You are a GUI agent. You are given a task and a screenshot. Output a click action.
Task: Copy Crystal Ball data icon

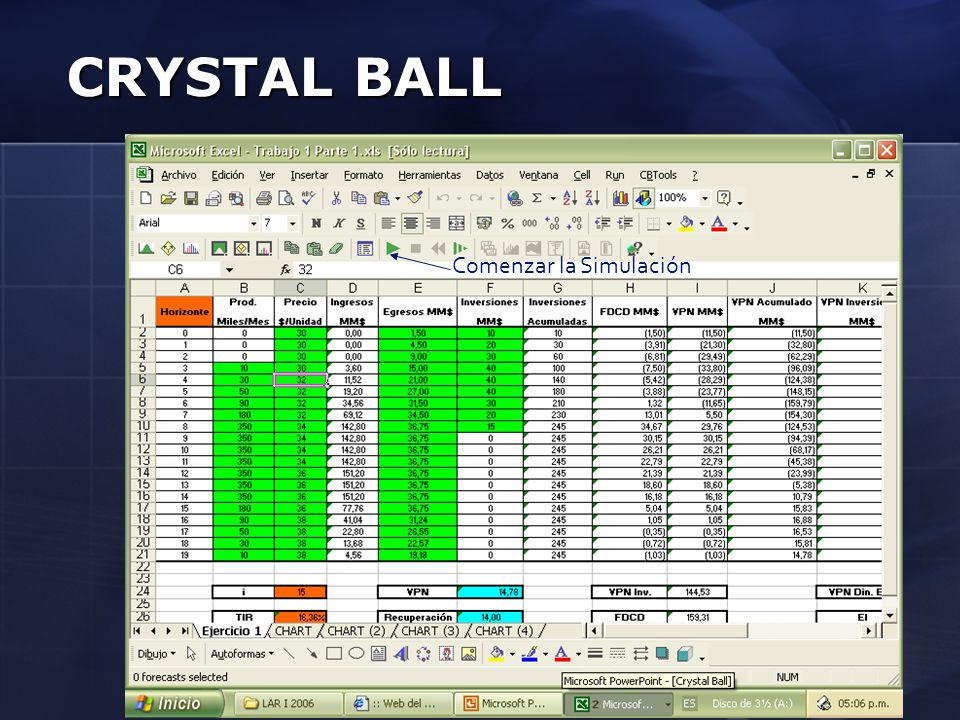point(291,249)
